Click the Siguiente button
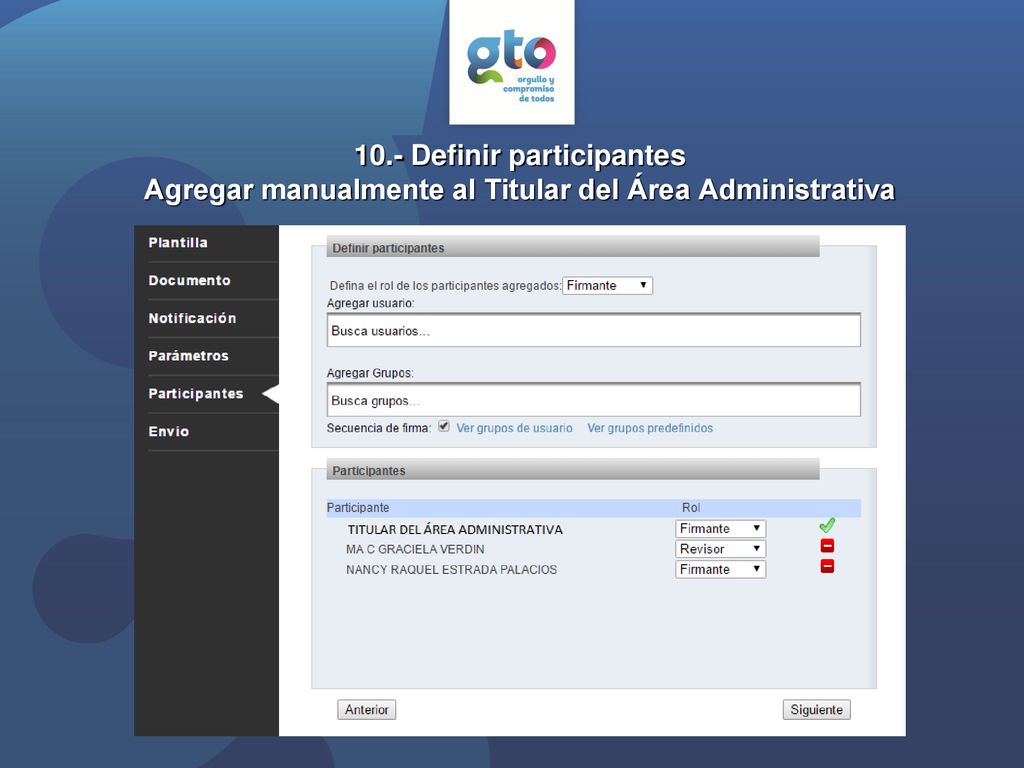The height and width of the screenshot is (768, 1024). (x=816, y=710)
